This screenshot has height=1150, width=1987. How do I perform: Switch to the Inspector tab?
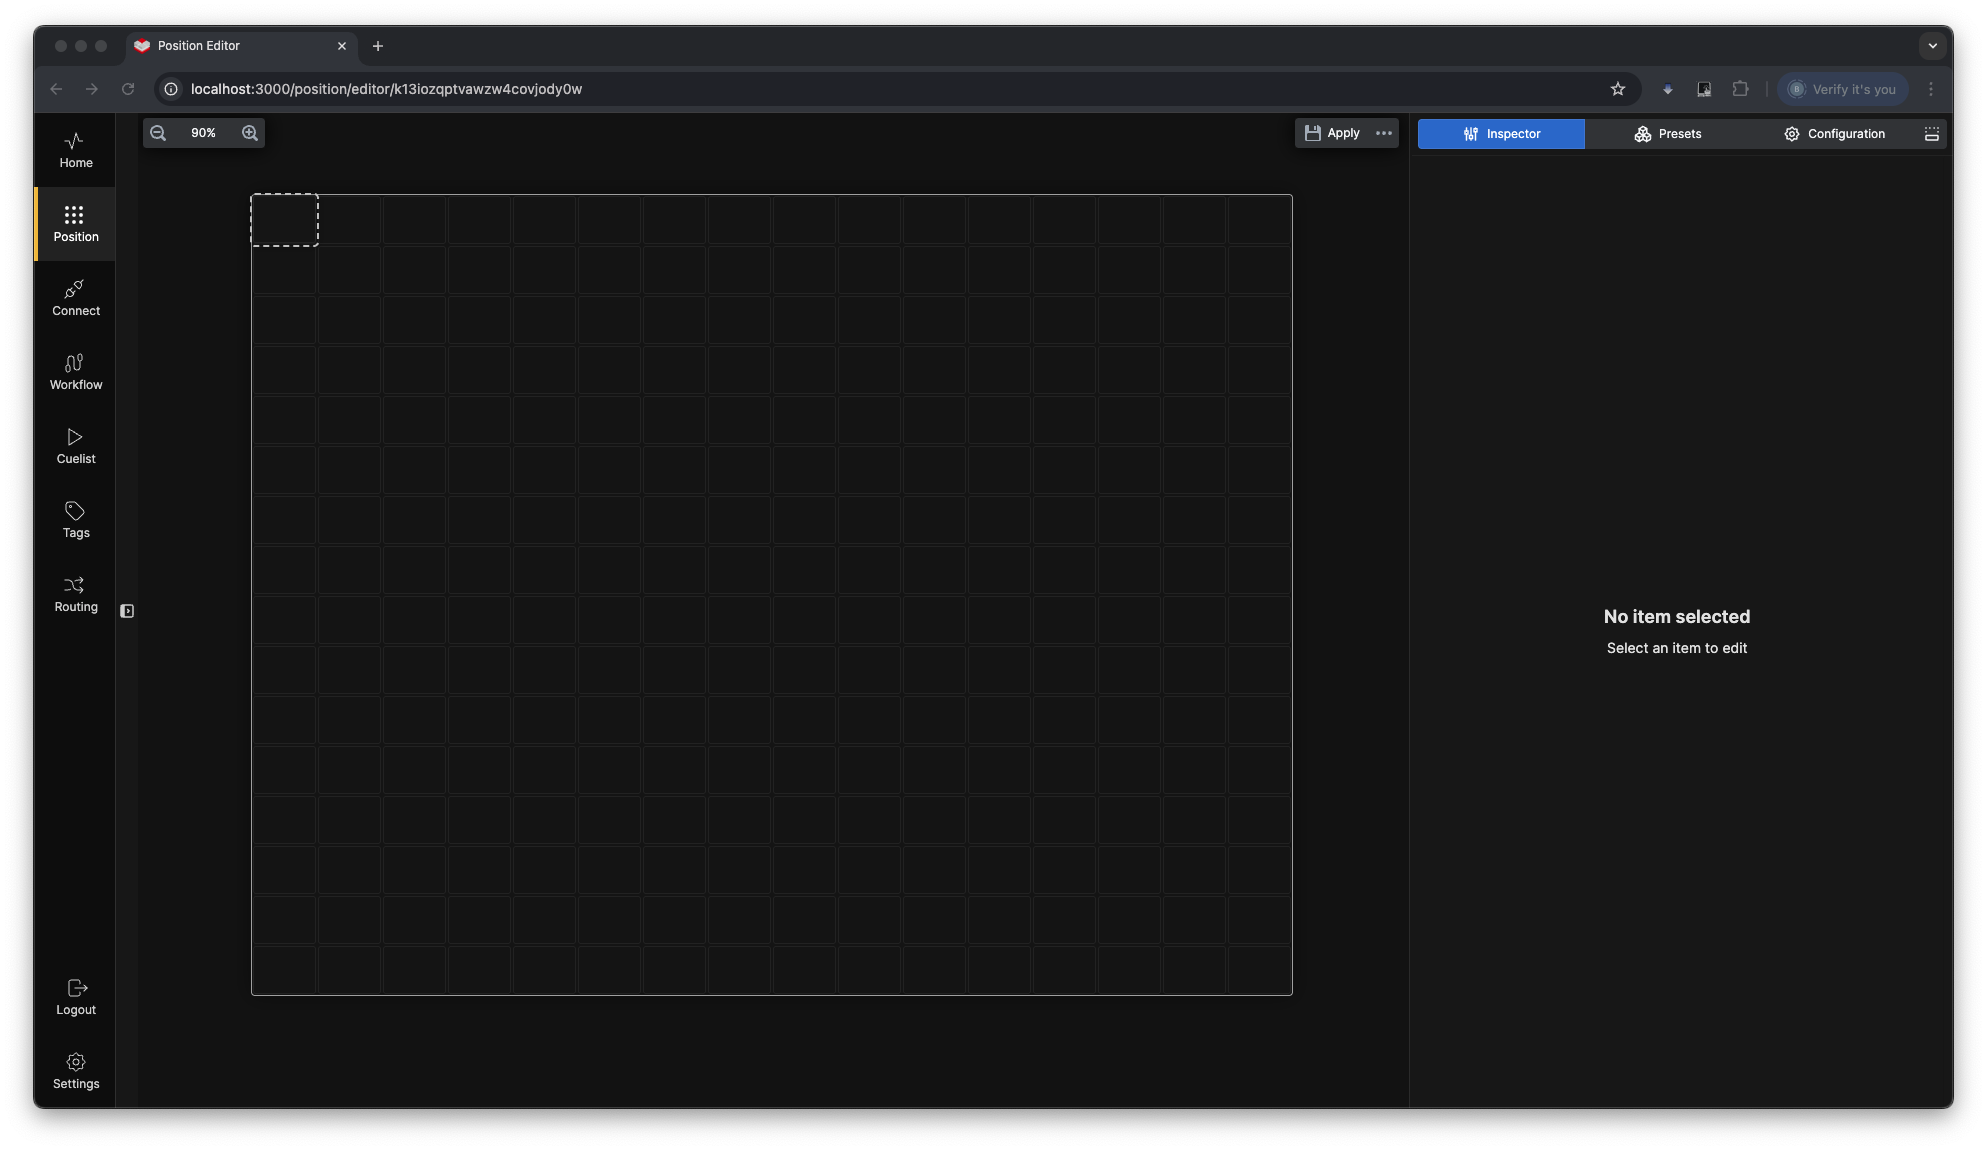tap(1501, 134)
